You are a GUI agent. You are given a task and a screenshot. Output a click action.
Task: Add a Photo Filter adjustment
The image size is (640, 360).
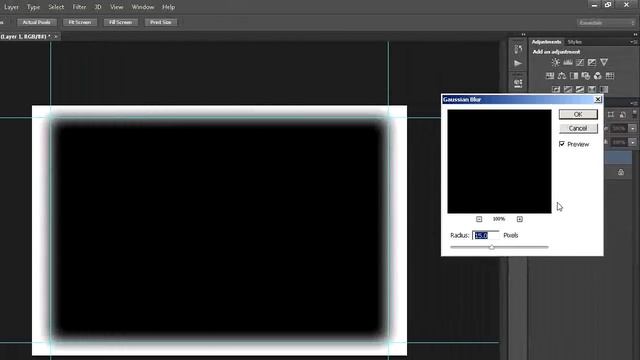586,76
